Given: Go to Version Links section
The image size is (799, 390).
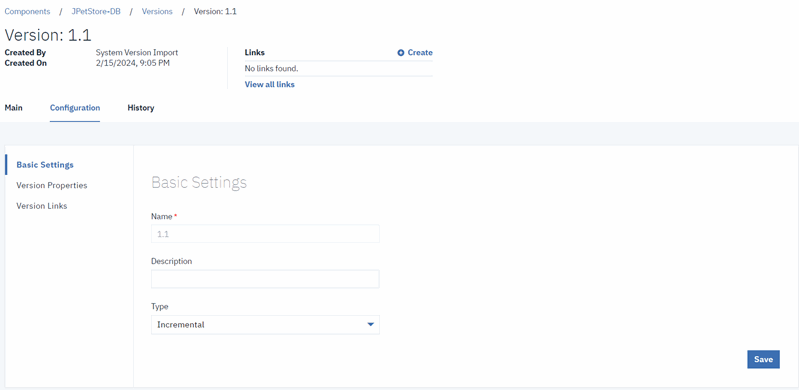Looking at the screenshot, I should coord(42,206).
